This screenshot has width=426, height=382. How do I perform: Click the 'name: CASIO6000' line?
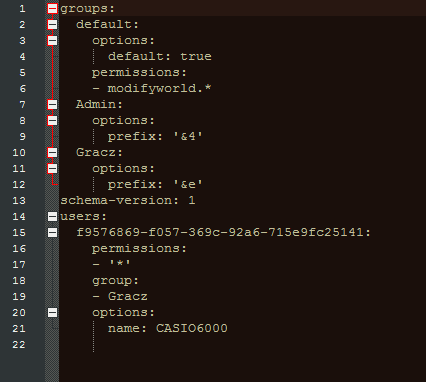coord(168,328)
